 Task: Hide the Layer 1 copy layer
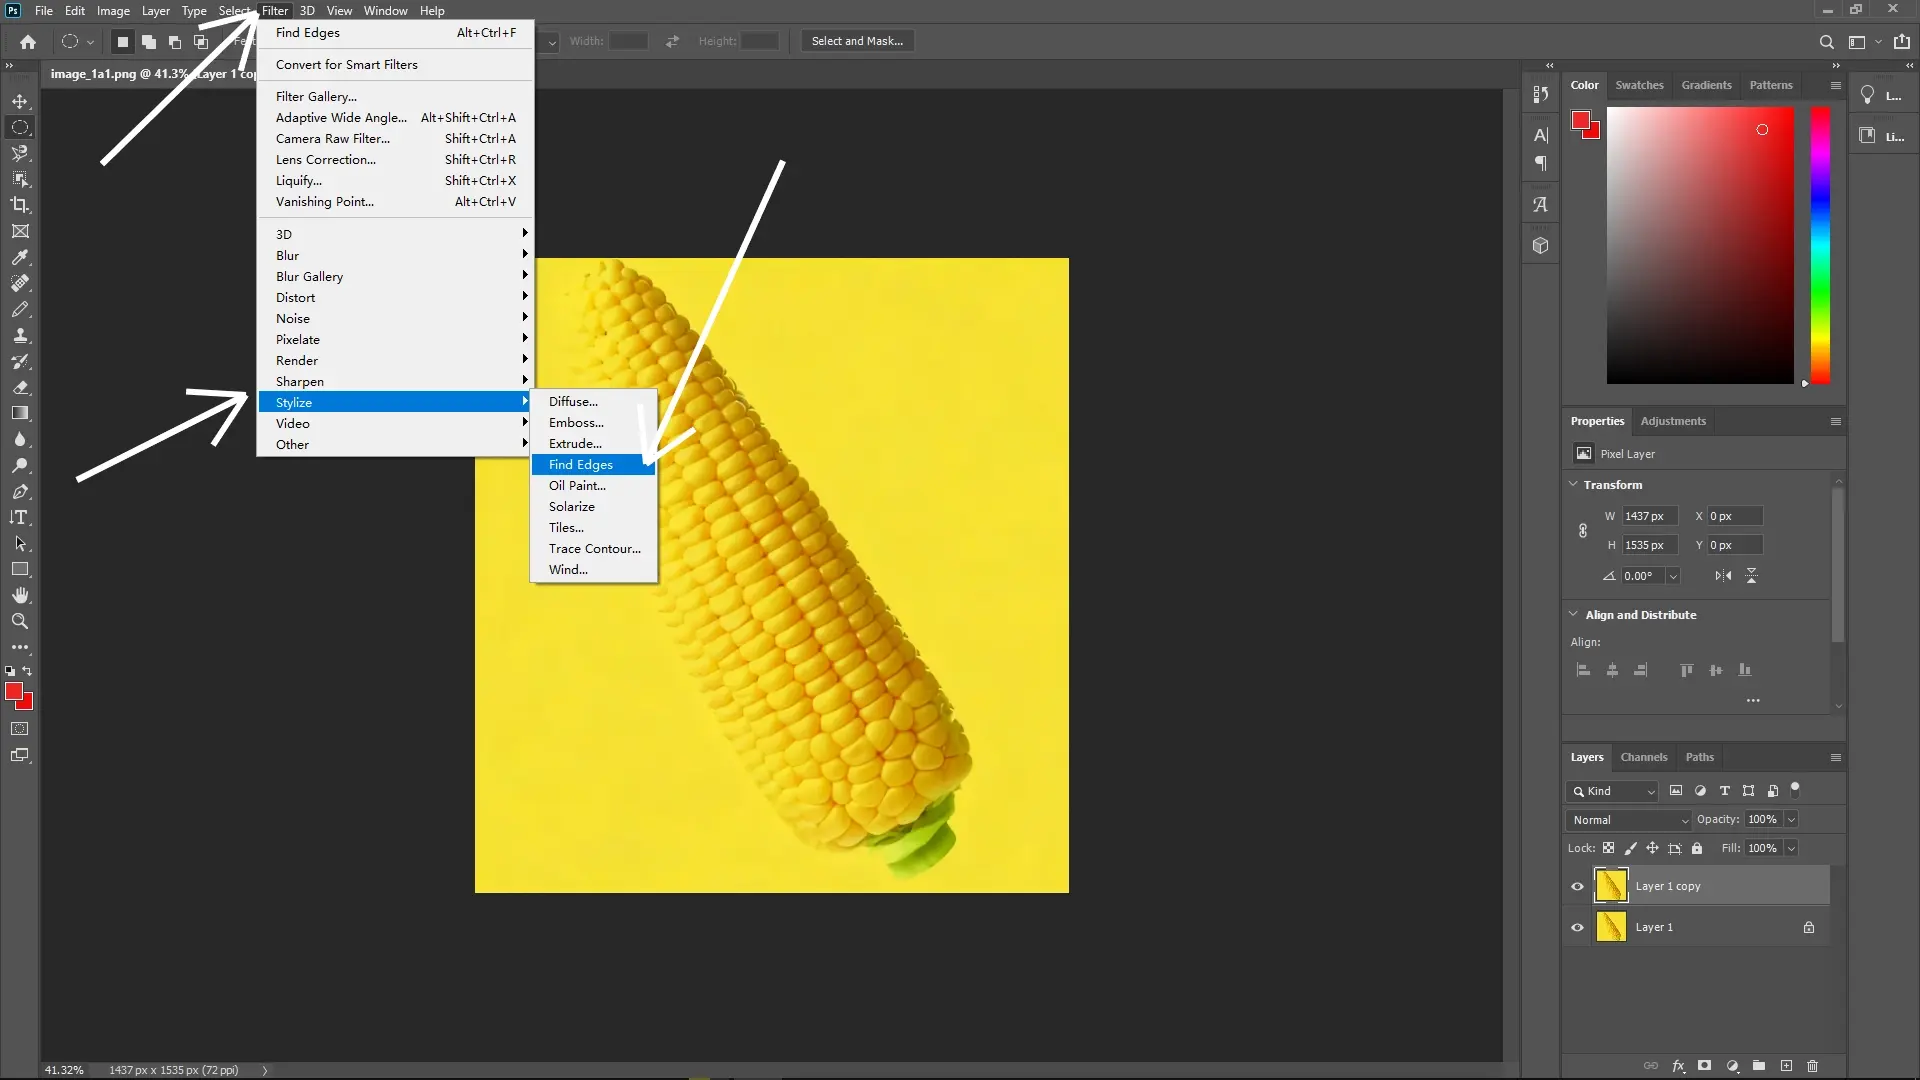[x=1576, y=886]
